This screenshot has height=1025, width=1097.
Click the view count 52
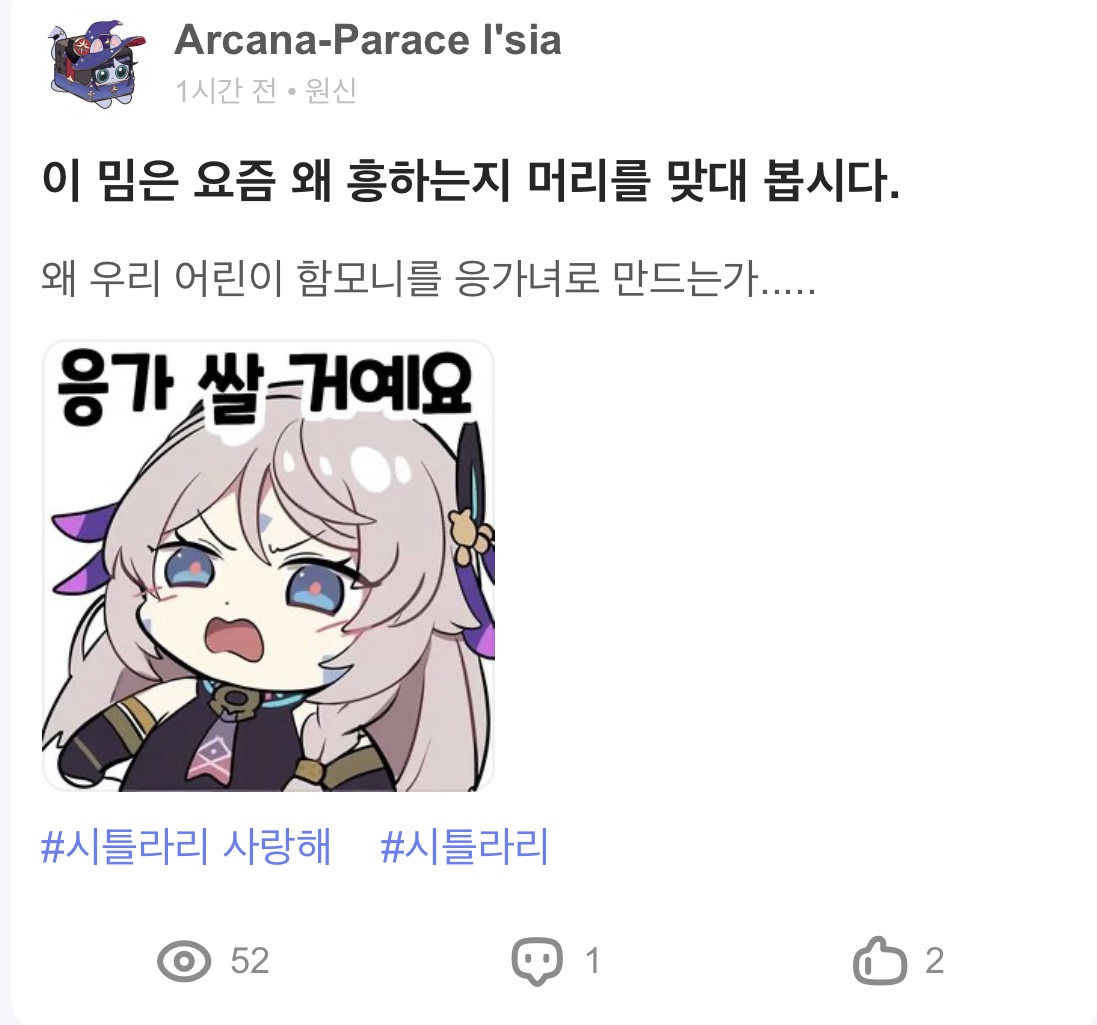coord(250,961)
